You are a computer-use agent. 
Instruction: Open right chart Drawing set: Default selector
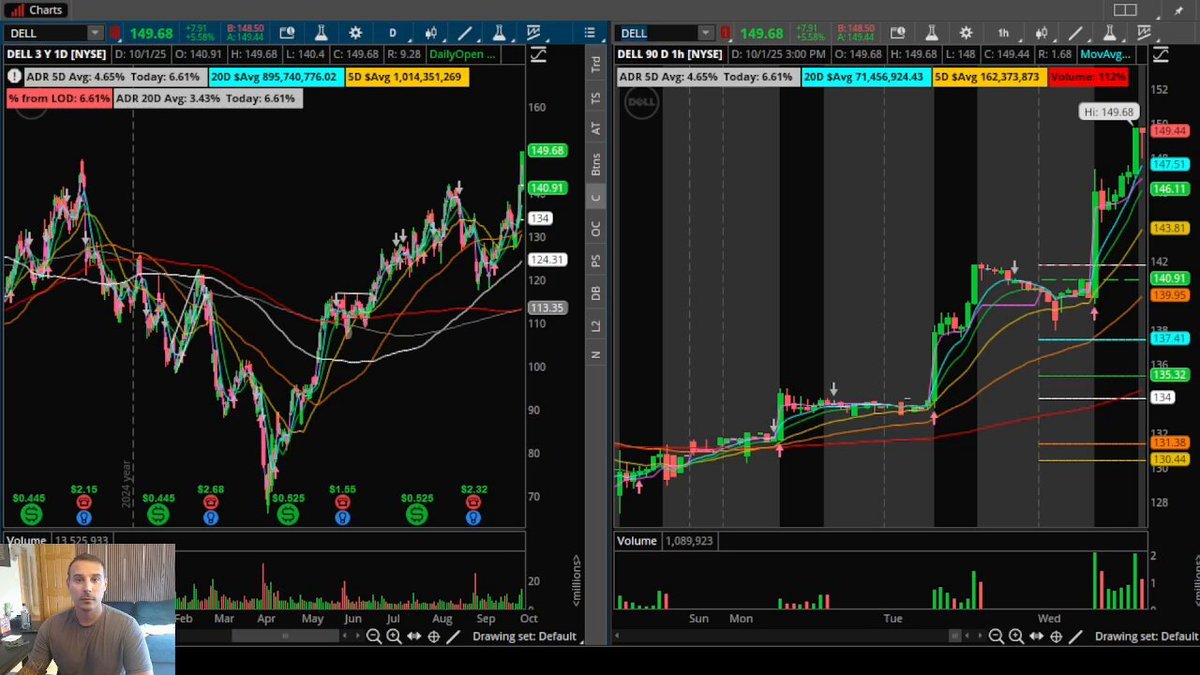[x=1146, y=636]
